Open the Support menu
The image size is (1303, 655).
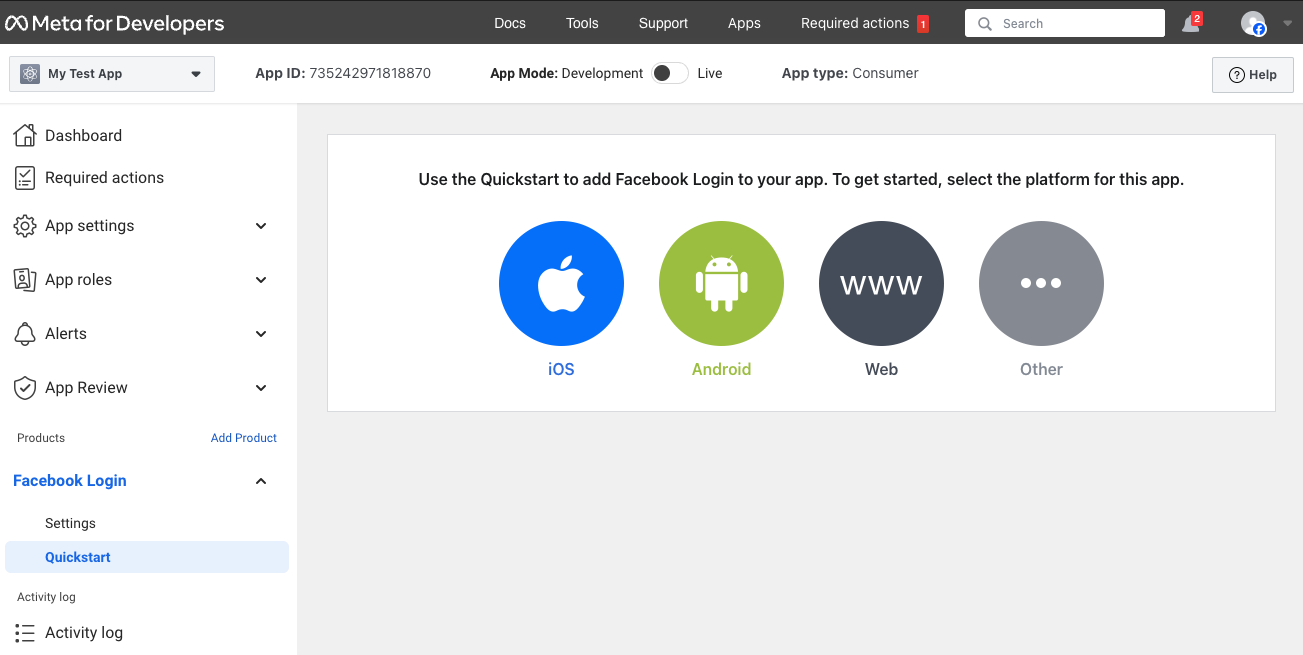click(x=664, y=23)
